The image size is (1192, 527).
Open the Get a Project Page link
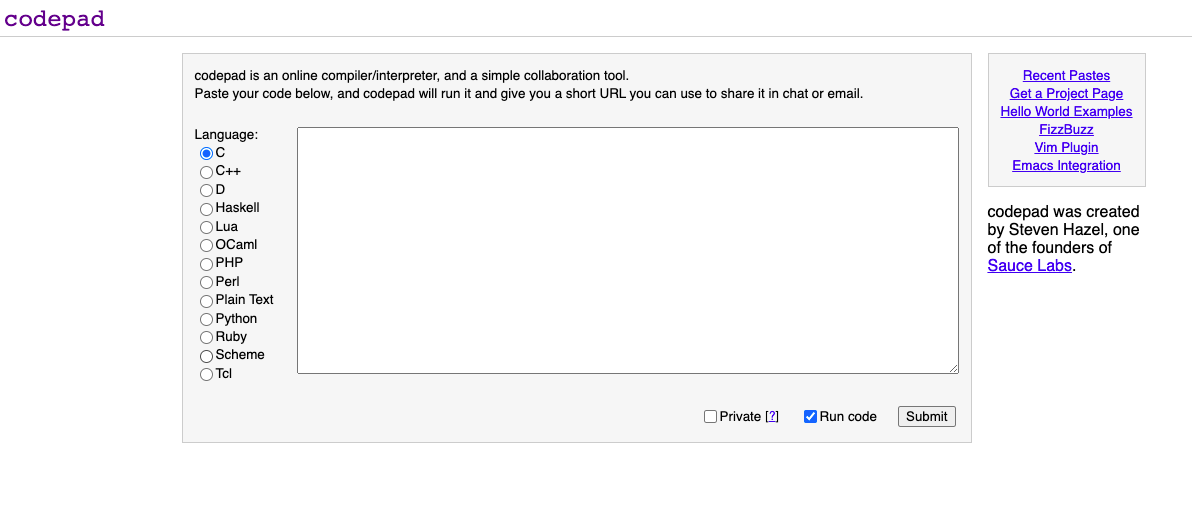pyautogui.click(x=1066, y=94)
